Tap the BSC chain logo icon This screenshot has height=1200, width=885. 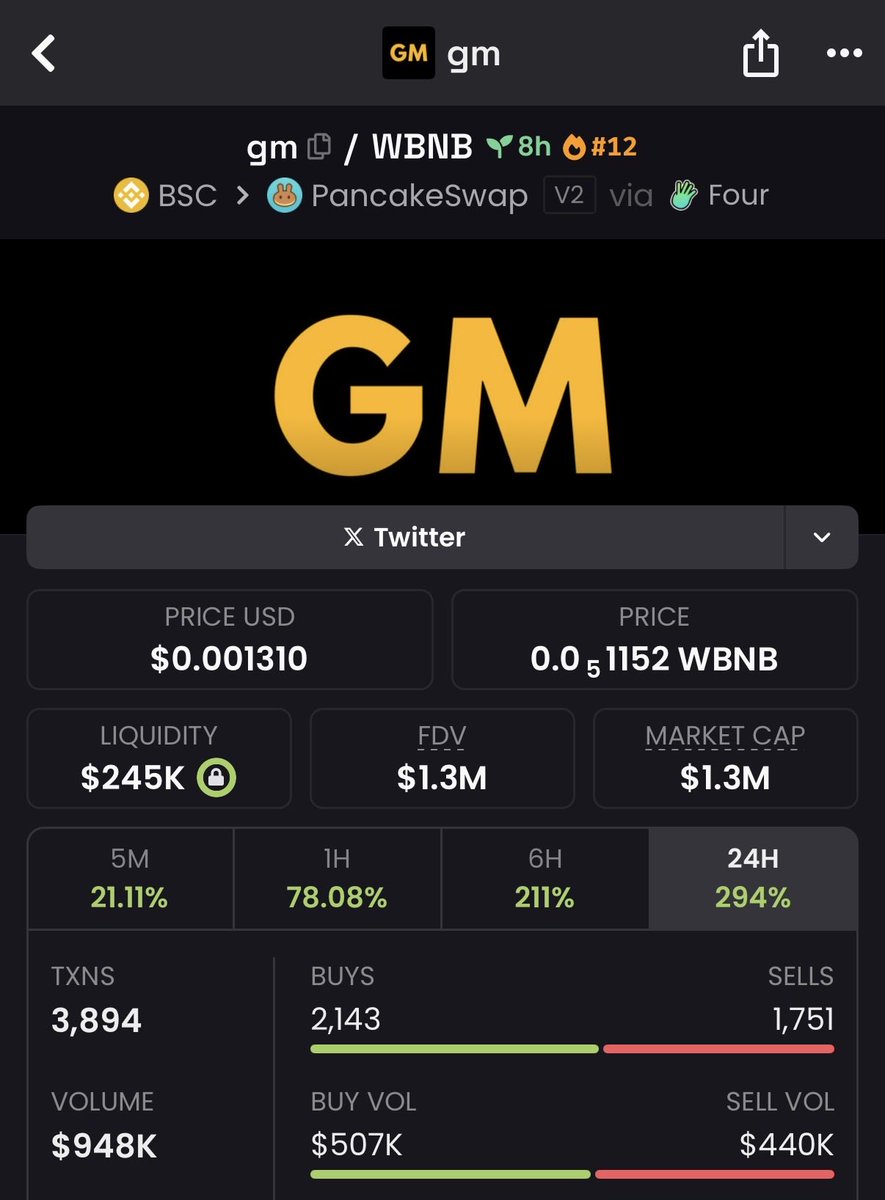click(x=131, y=195)
